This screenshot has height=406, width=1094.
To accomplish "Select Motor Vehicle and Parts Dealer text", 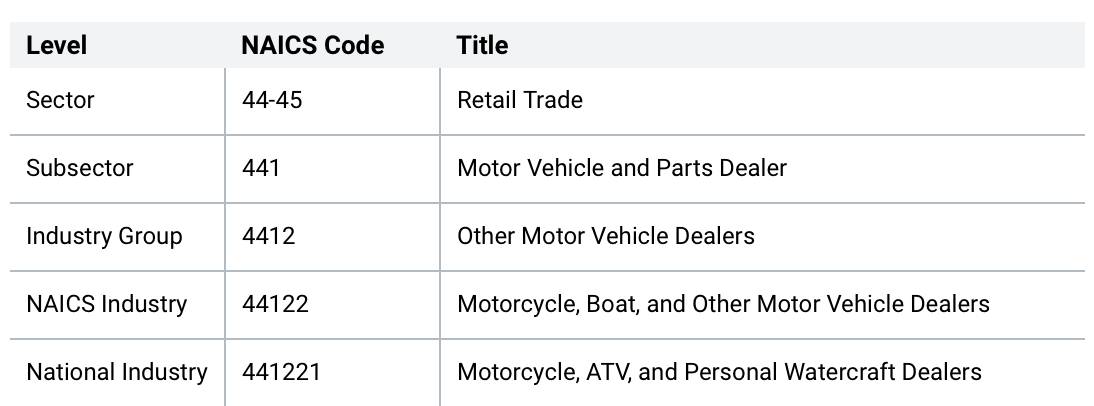I will click(x=622, y=168).
